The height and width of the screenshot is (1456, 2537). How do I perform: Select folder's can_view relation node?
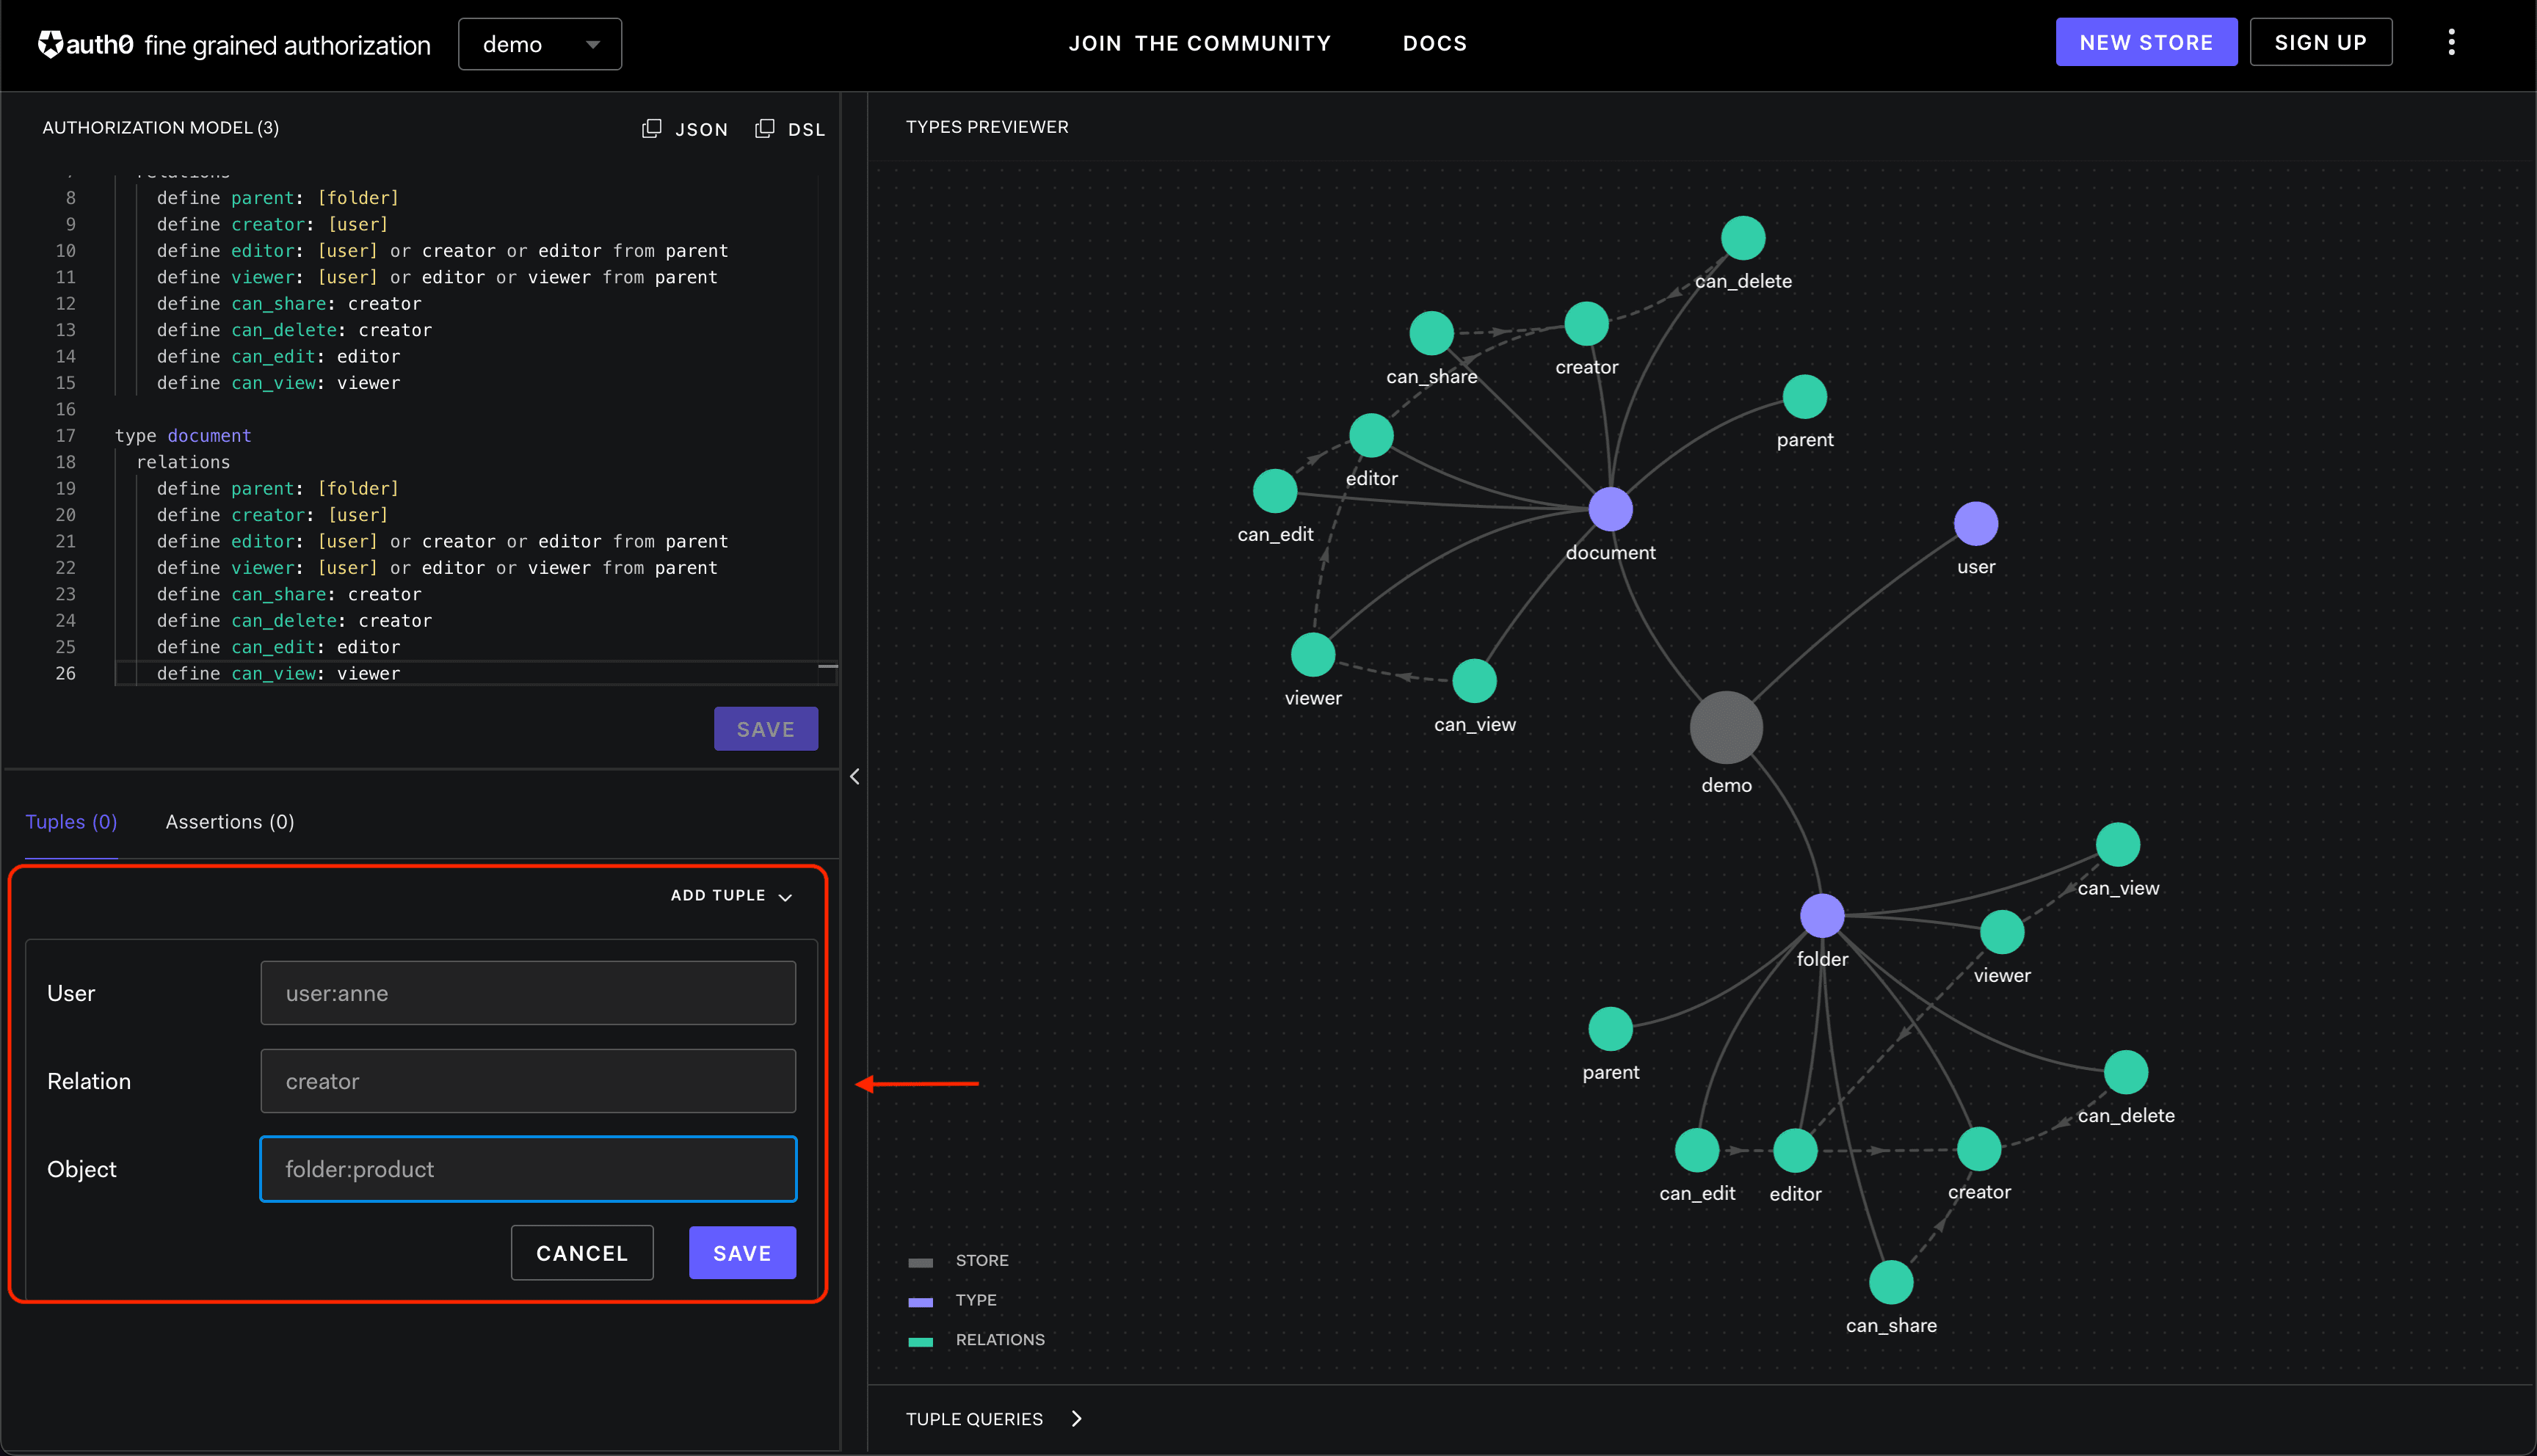point(2118,845)
